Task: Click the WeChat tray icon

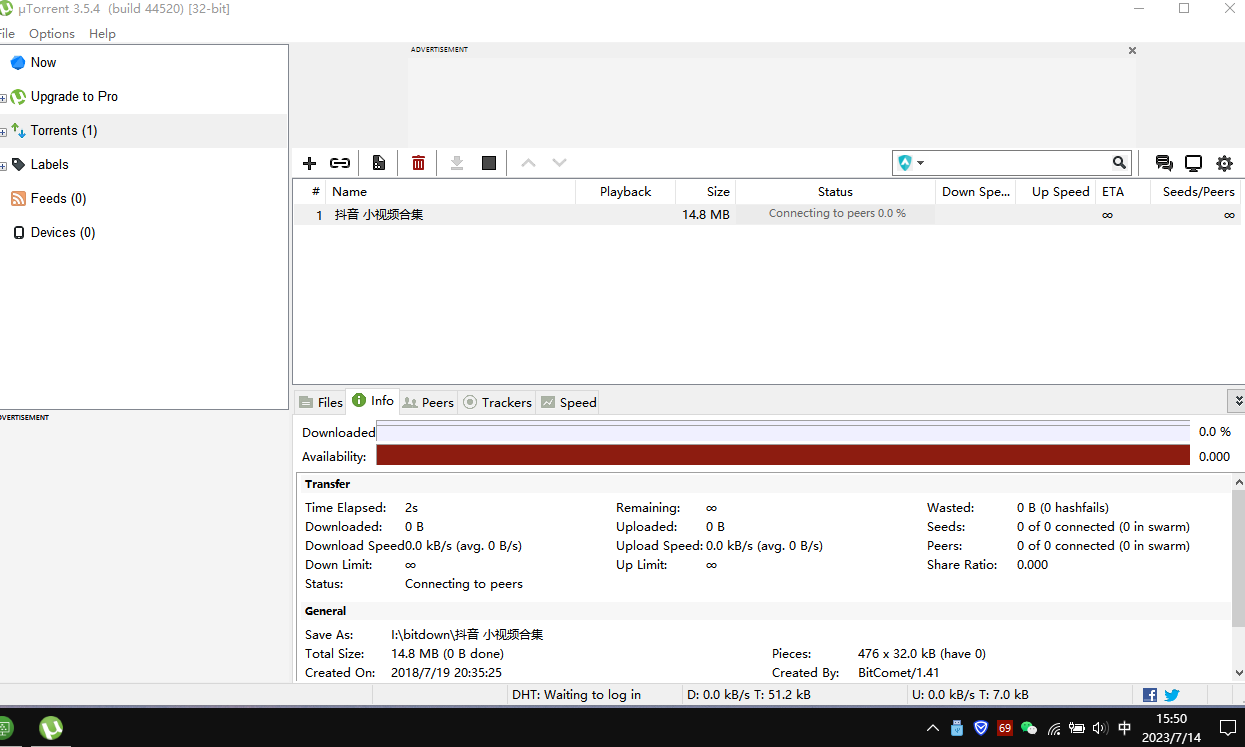Action: (x=1028, y=728)
